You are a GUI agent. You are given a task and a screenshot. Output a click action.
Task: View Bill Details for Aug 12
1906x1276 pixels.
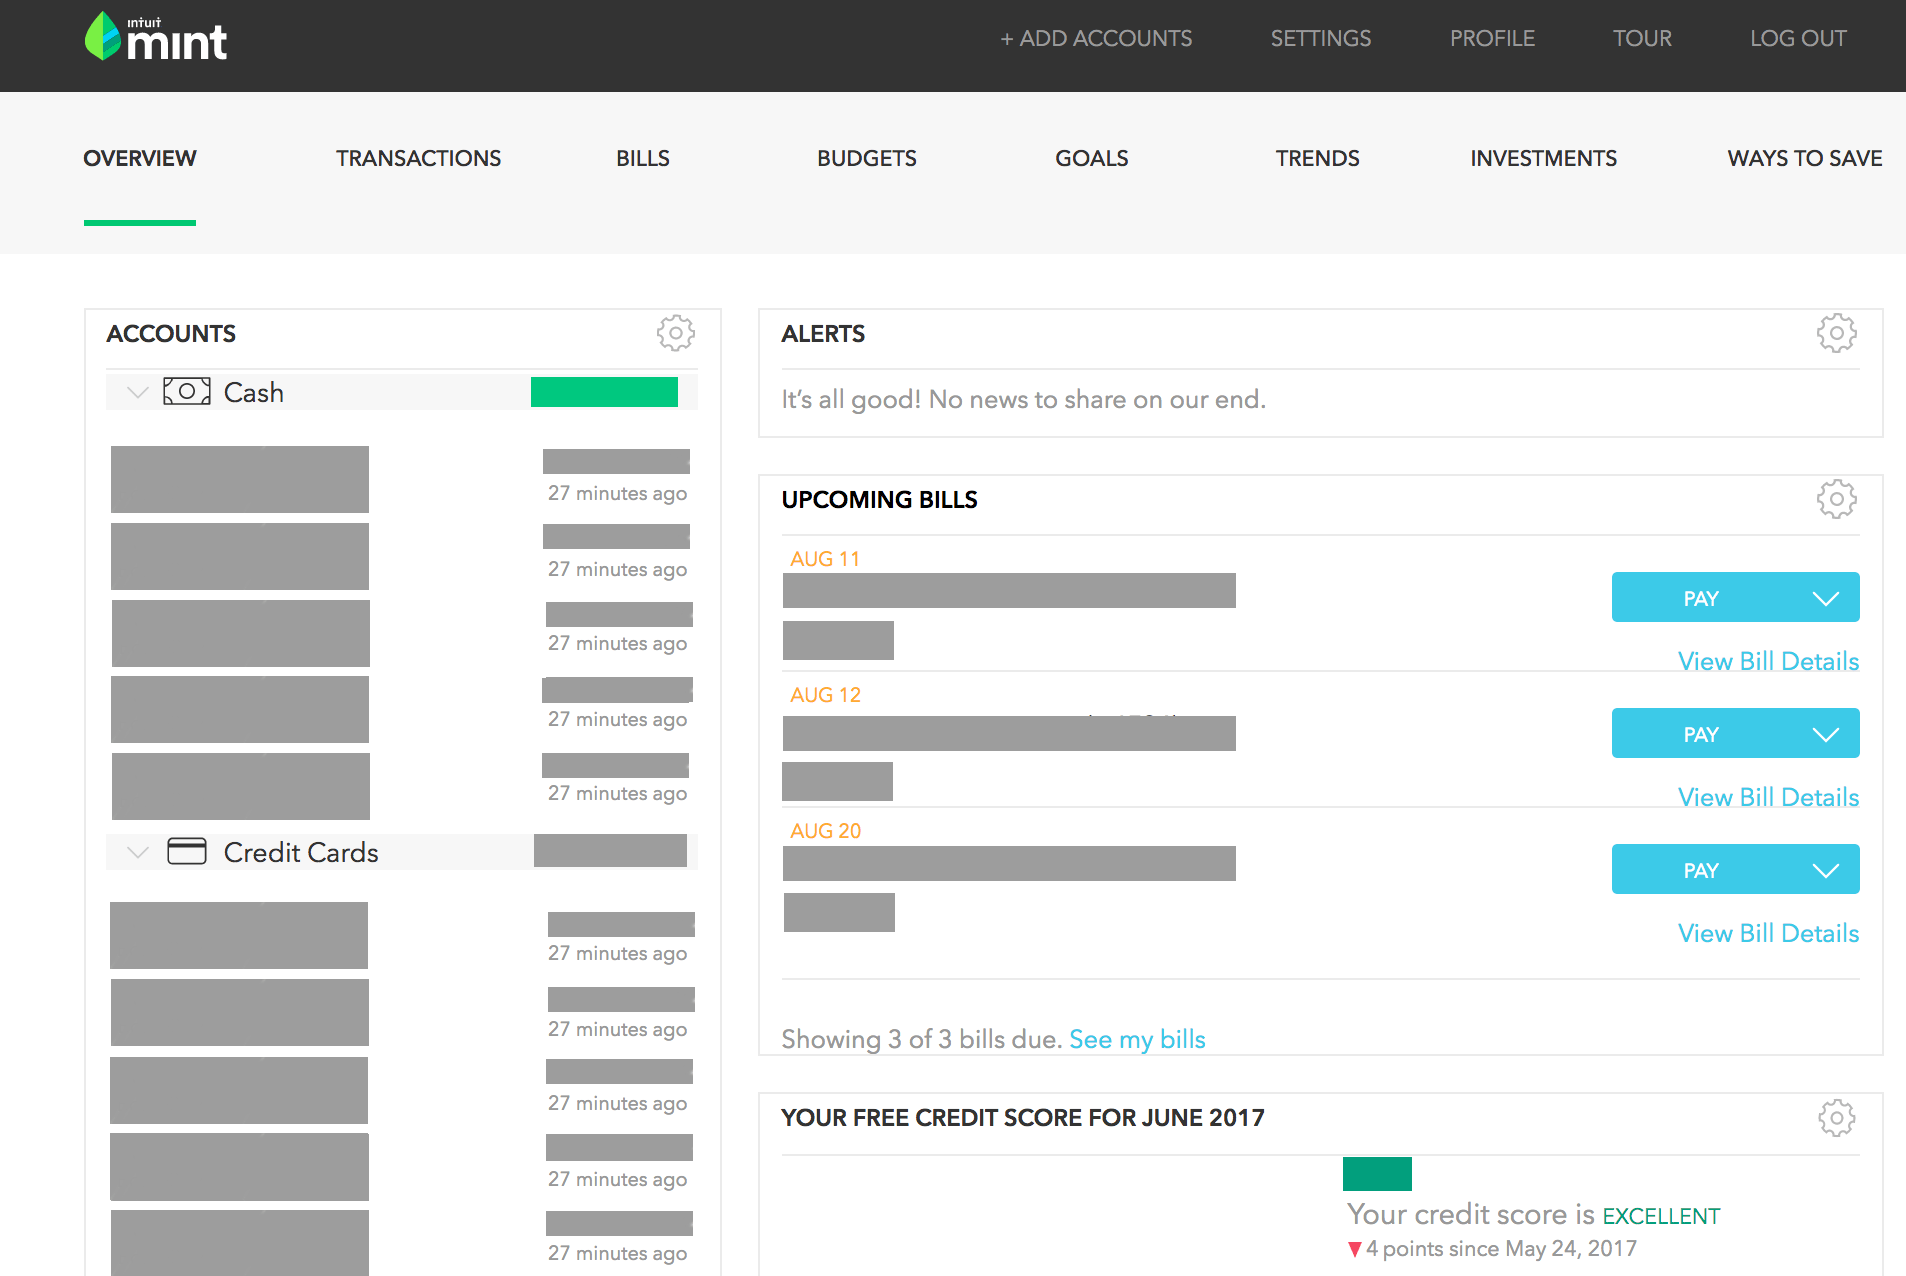(x=1768, y=797)
